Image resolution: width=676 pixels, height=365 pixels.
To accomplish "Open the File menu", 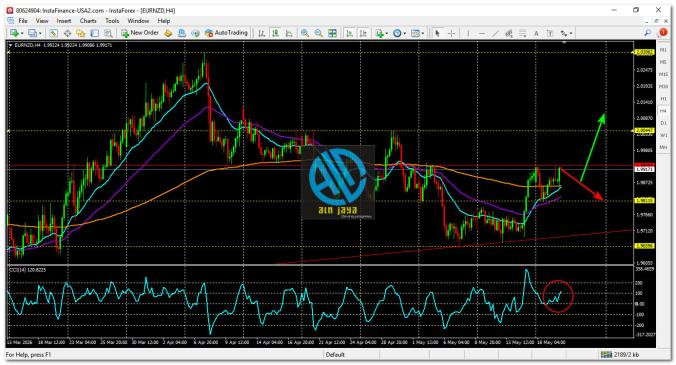I will (x=22, y=21).
